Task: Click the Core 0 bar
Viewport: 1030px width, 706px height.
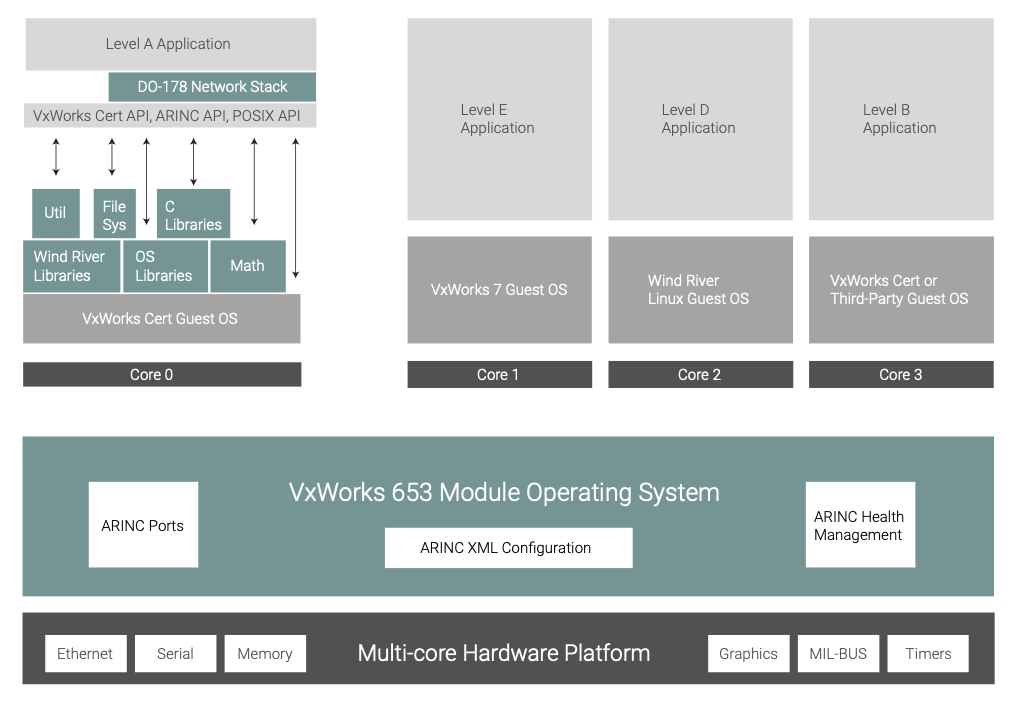Action: (x=162, y=374)
